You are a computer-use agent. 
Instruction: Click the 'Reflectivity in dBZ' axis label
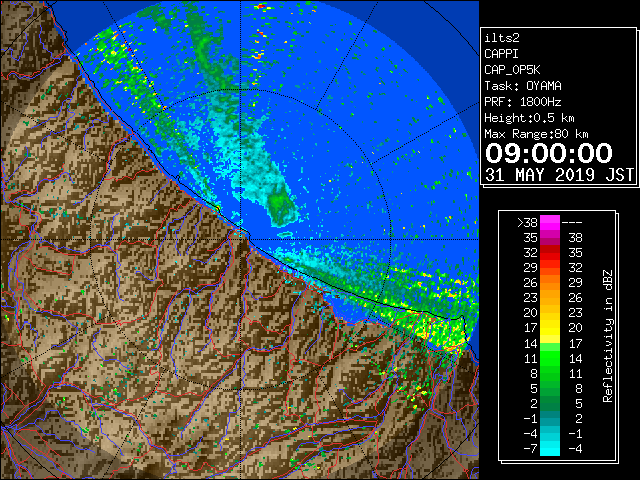(608, 336)
